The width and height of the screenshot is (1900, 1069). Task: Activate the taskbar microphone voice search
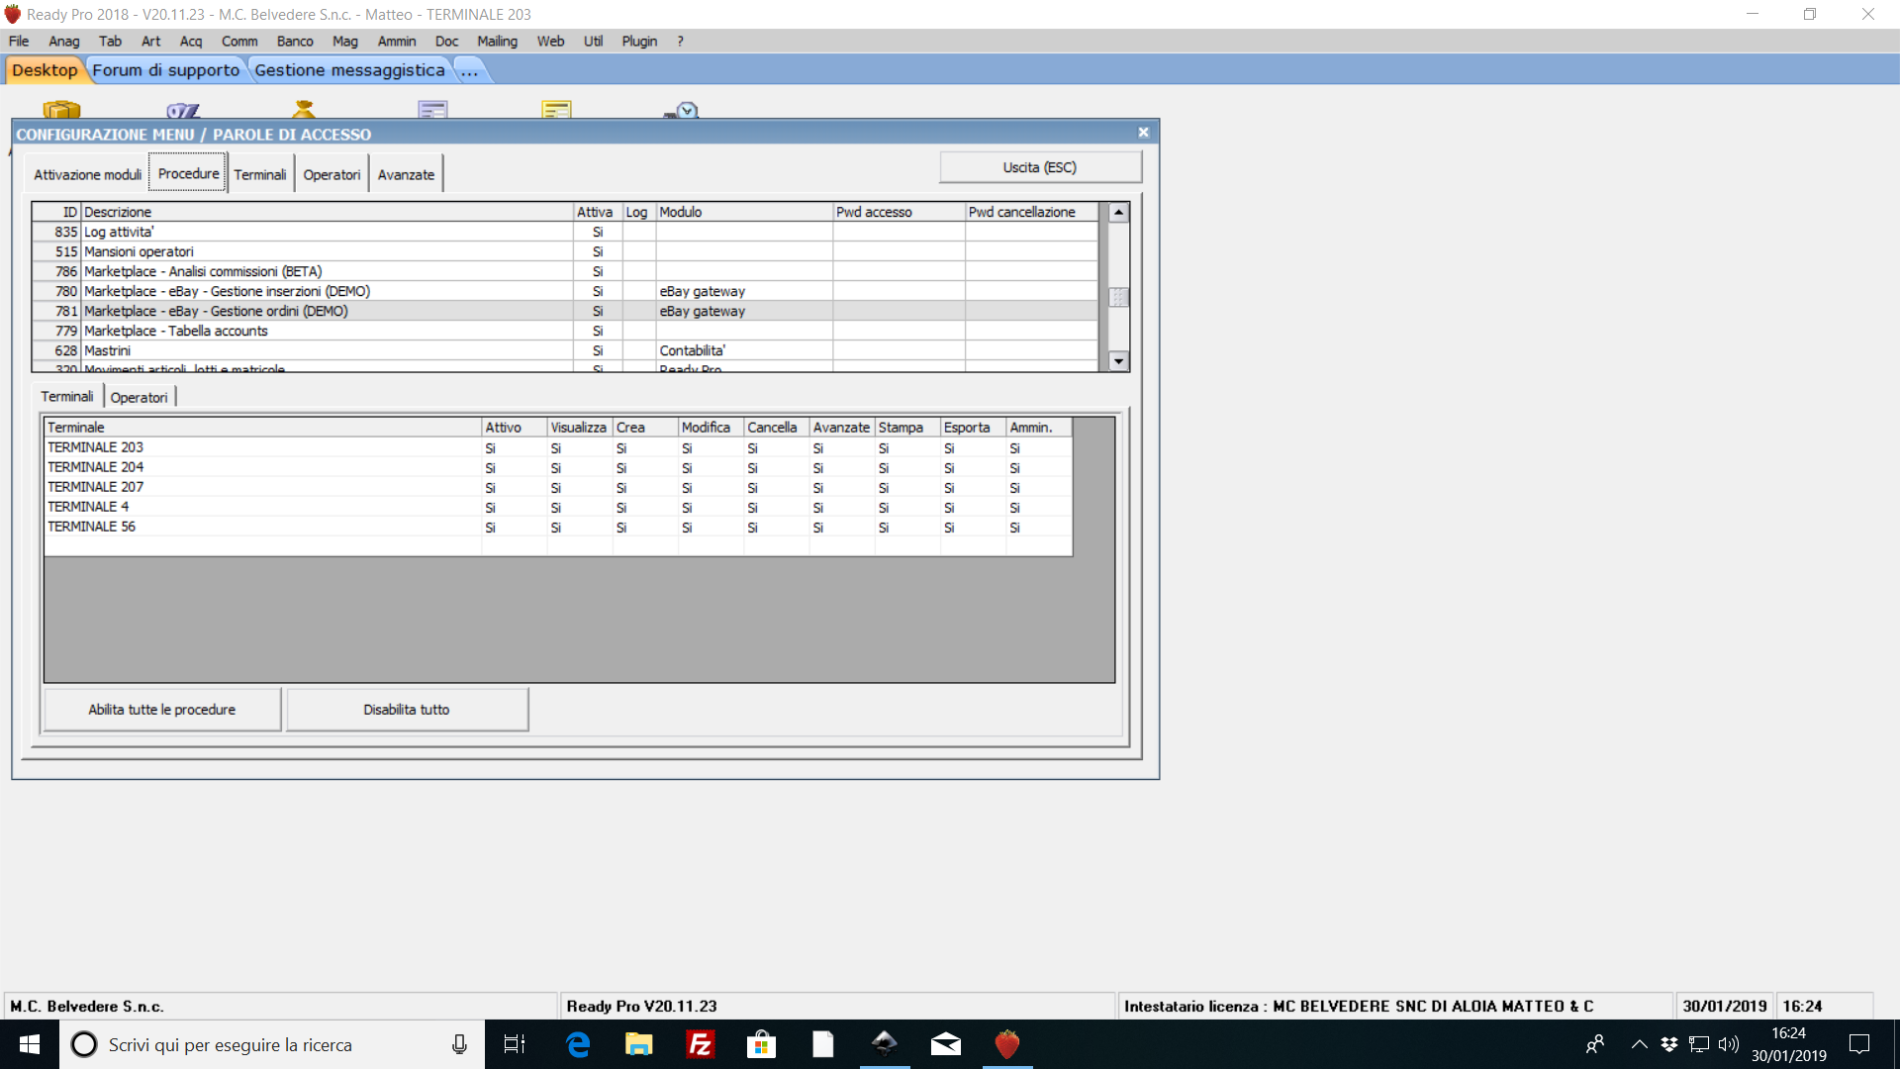pyautogui.click(x=459, y=1044)
